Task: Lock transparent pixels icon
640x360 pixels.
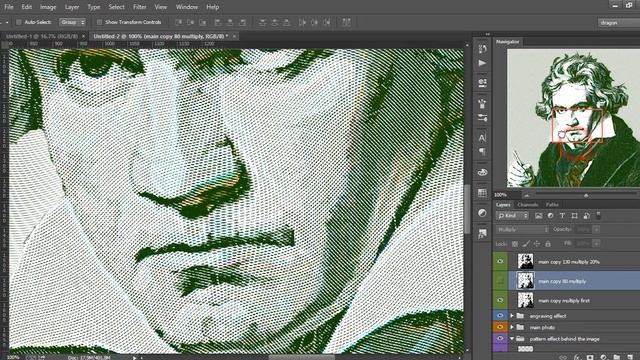Action: coord(515,244)
